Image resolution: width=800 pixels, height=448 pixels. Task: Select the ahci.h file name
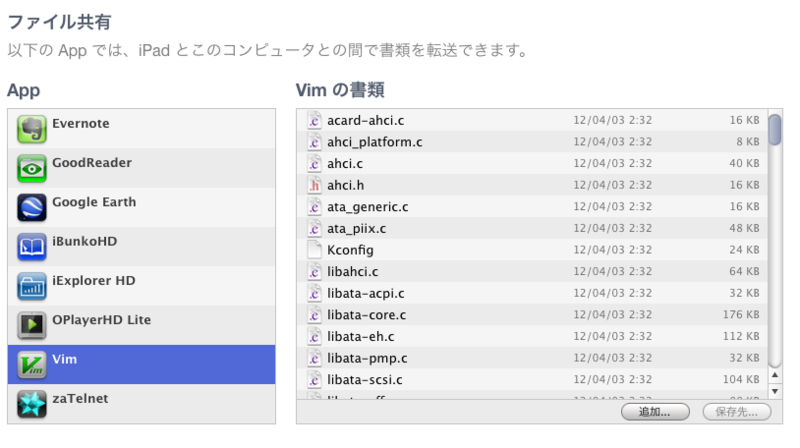345,185
